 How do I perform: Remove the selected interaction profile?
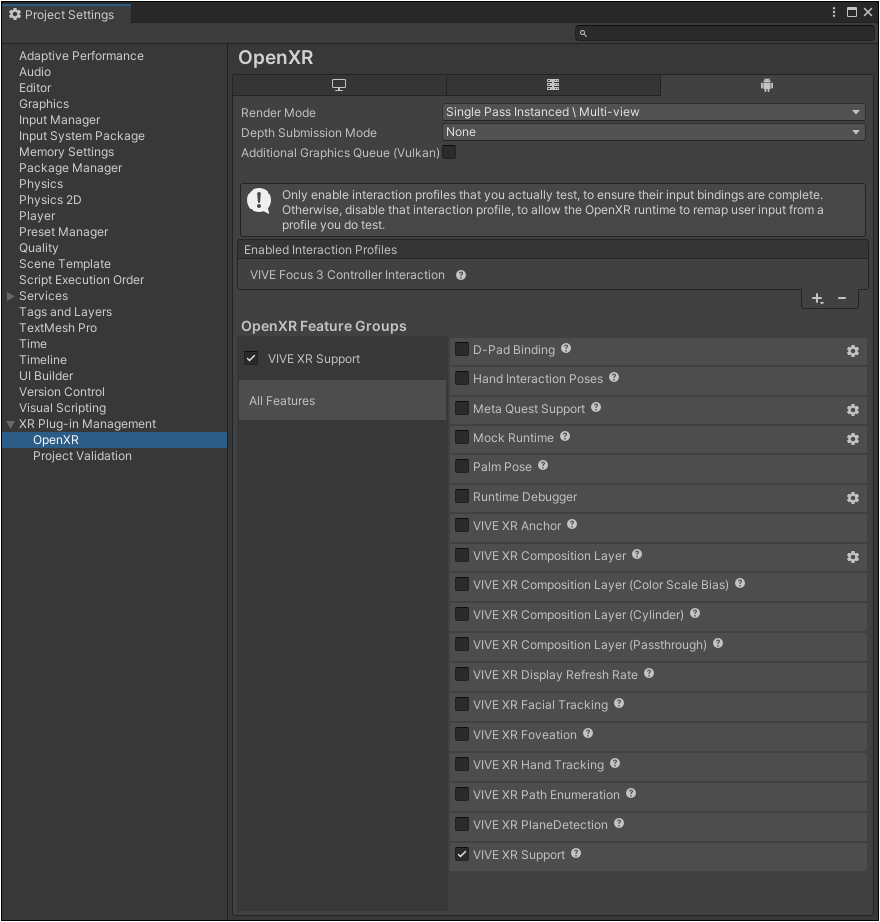pyautogui.click(x=842, y=299)
